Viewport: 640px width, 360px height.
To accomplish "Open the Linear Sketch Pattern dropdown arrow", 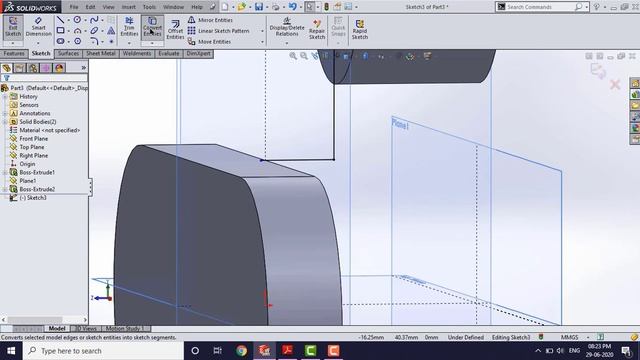I will 262,31.
